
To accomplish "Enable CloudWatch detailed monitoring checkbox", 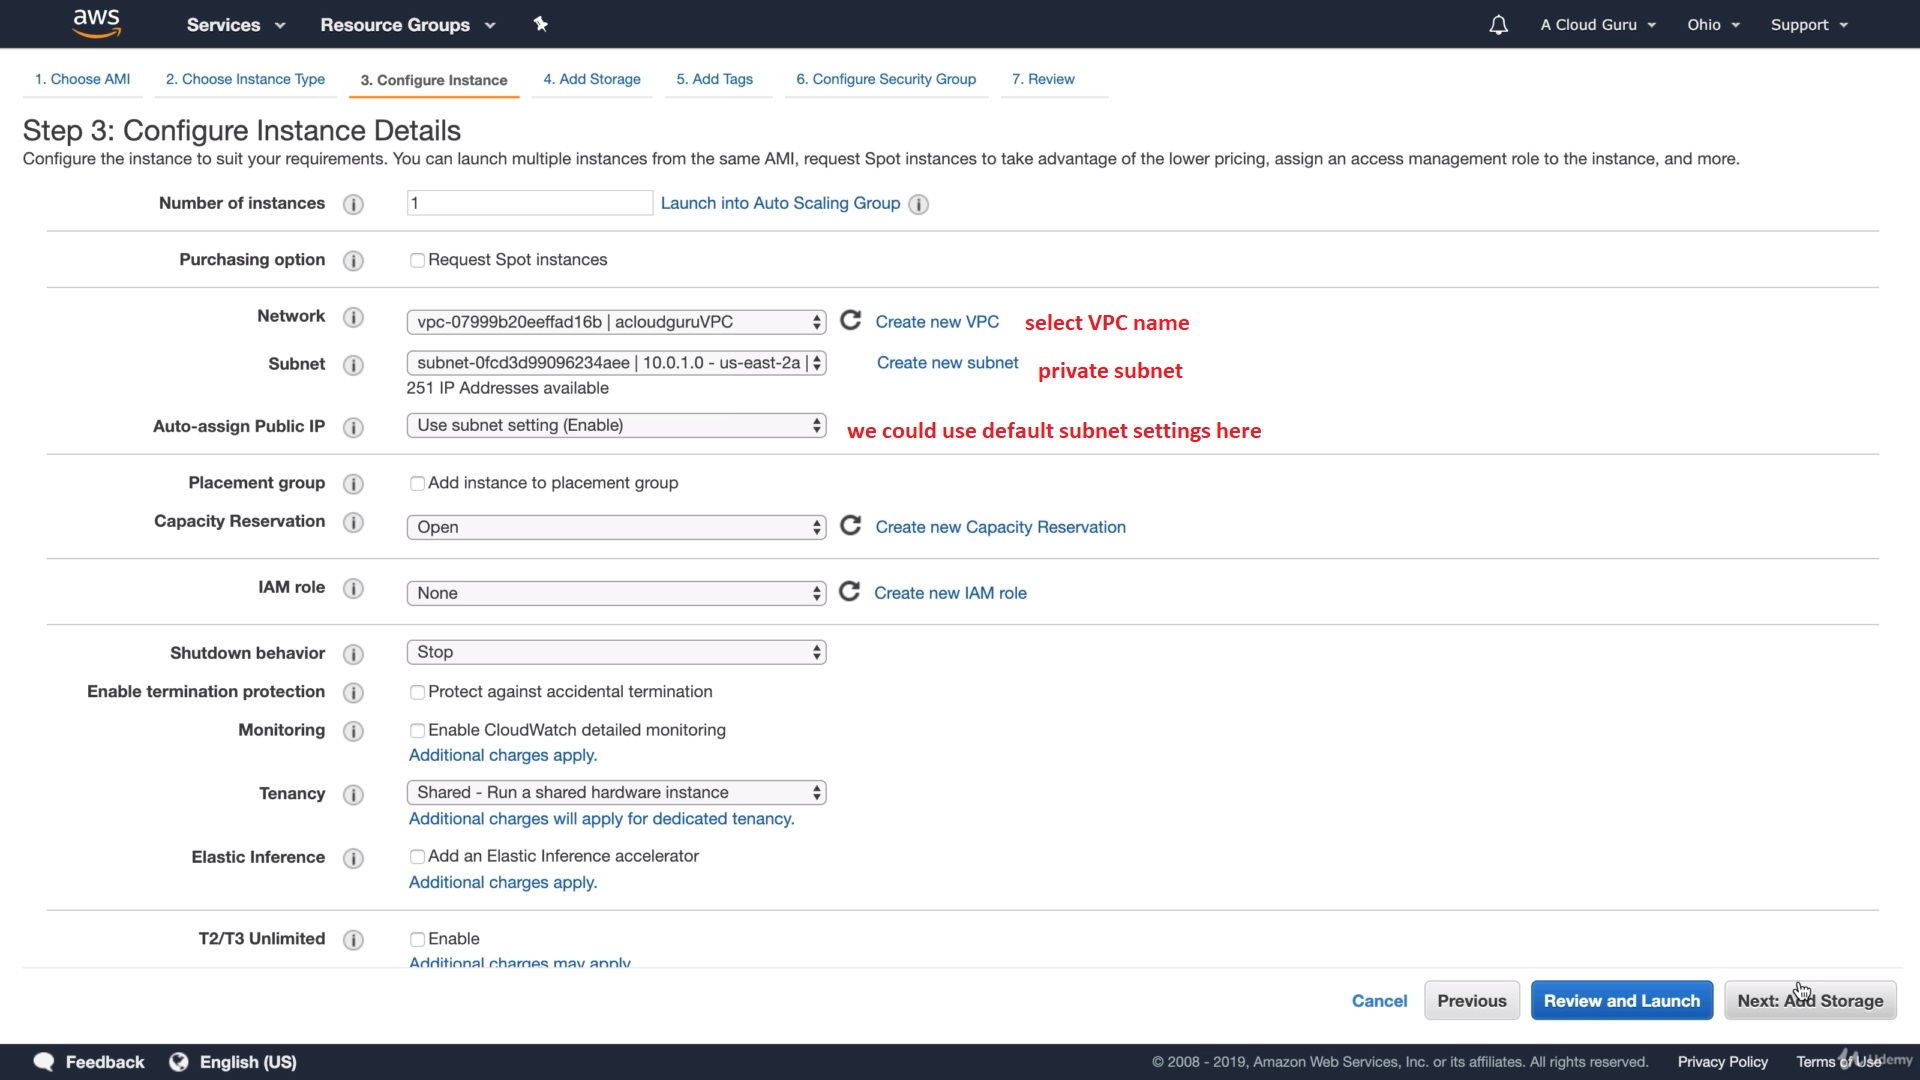I will point(417,731).
